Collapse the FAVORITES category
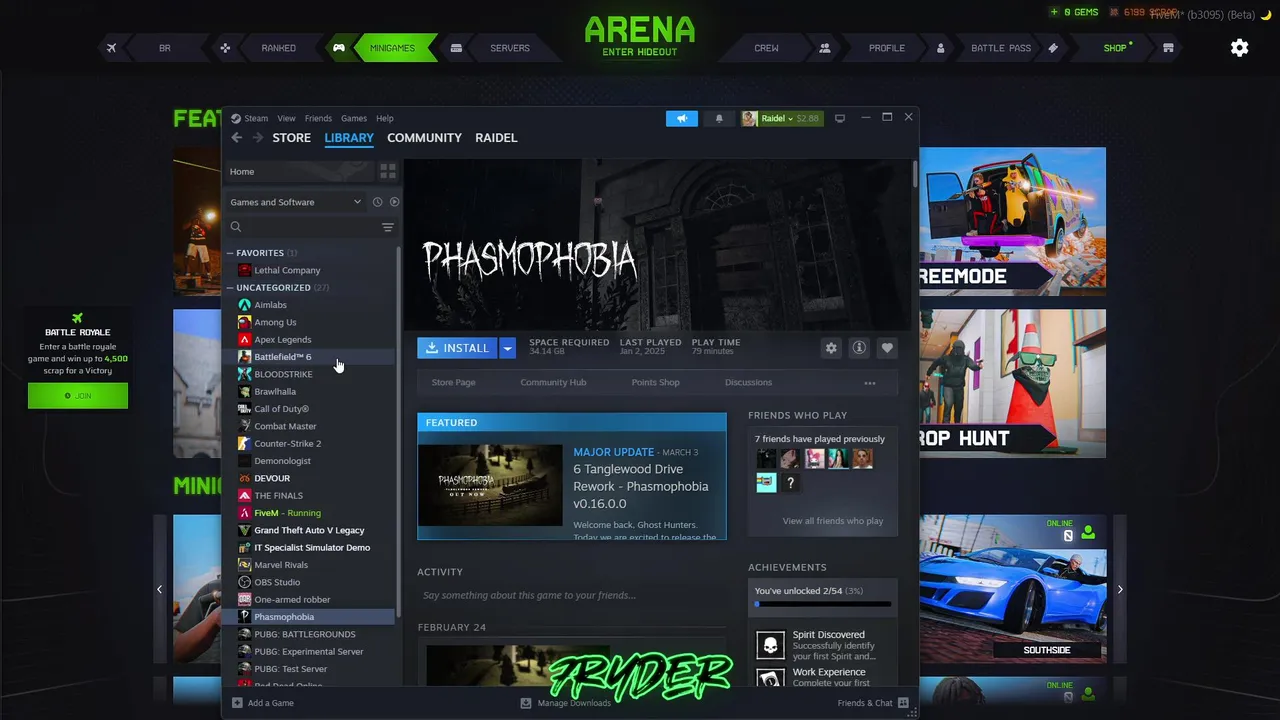The height and width of the screenshot is (720, 1280). pyautogui.click(x=230, y=253)
